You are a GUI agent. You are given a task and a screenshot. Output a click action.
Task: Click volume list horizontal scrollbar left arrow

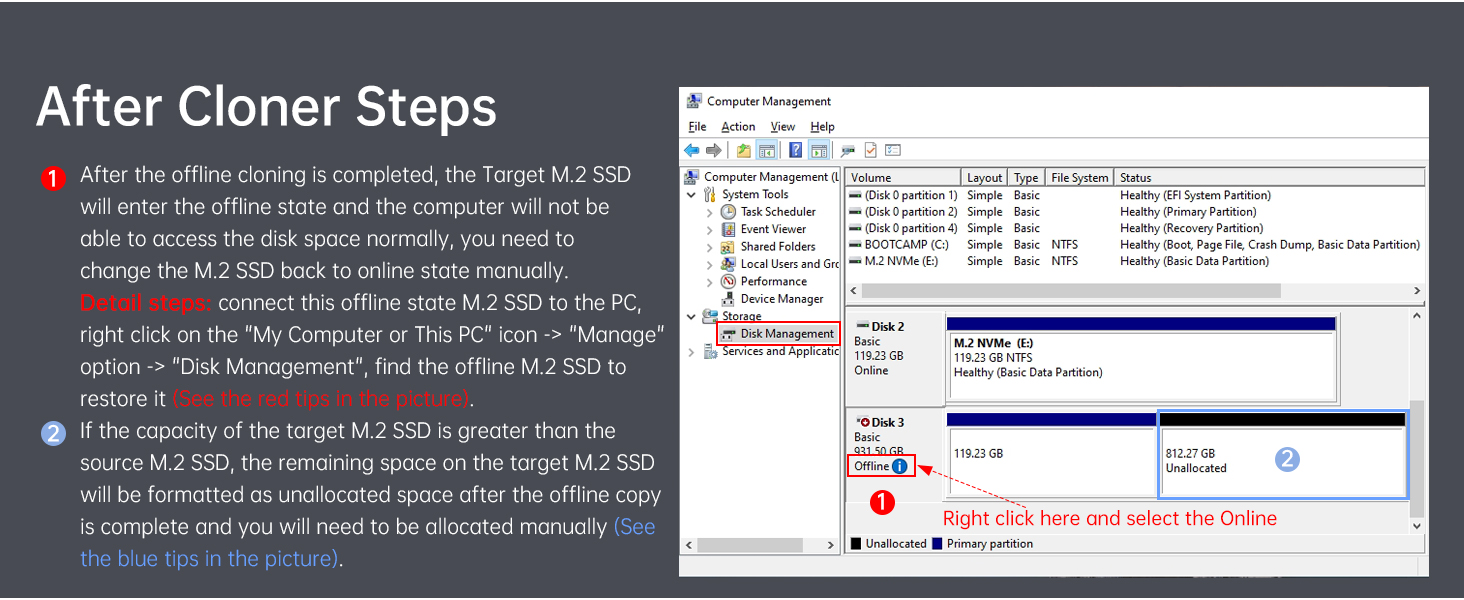[x=854, y=290]
